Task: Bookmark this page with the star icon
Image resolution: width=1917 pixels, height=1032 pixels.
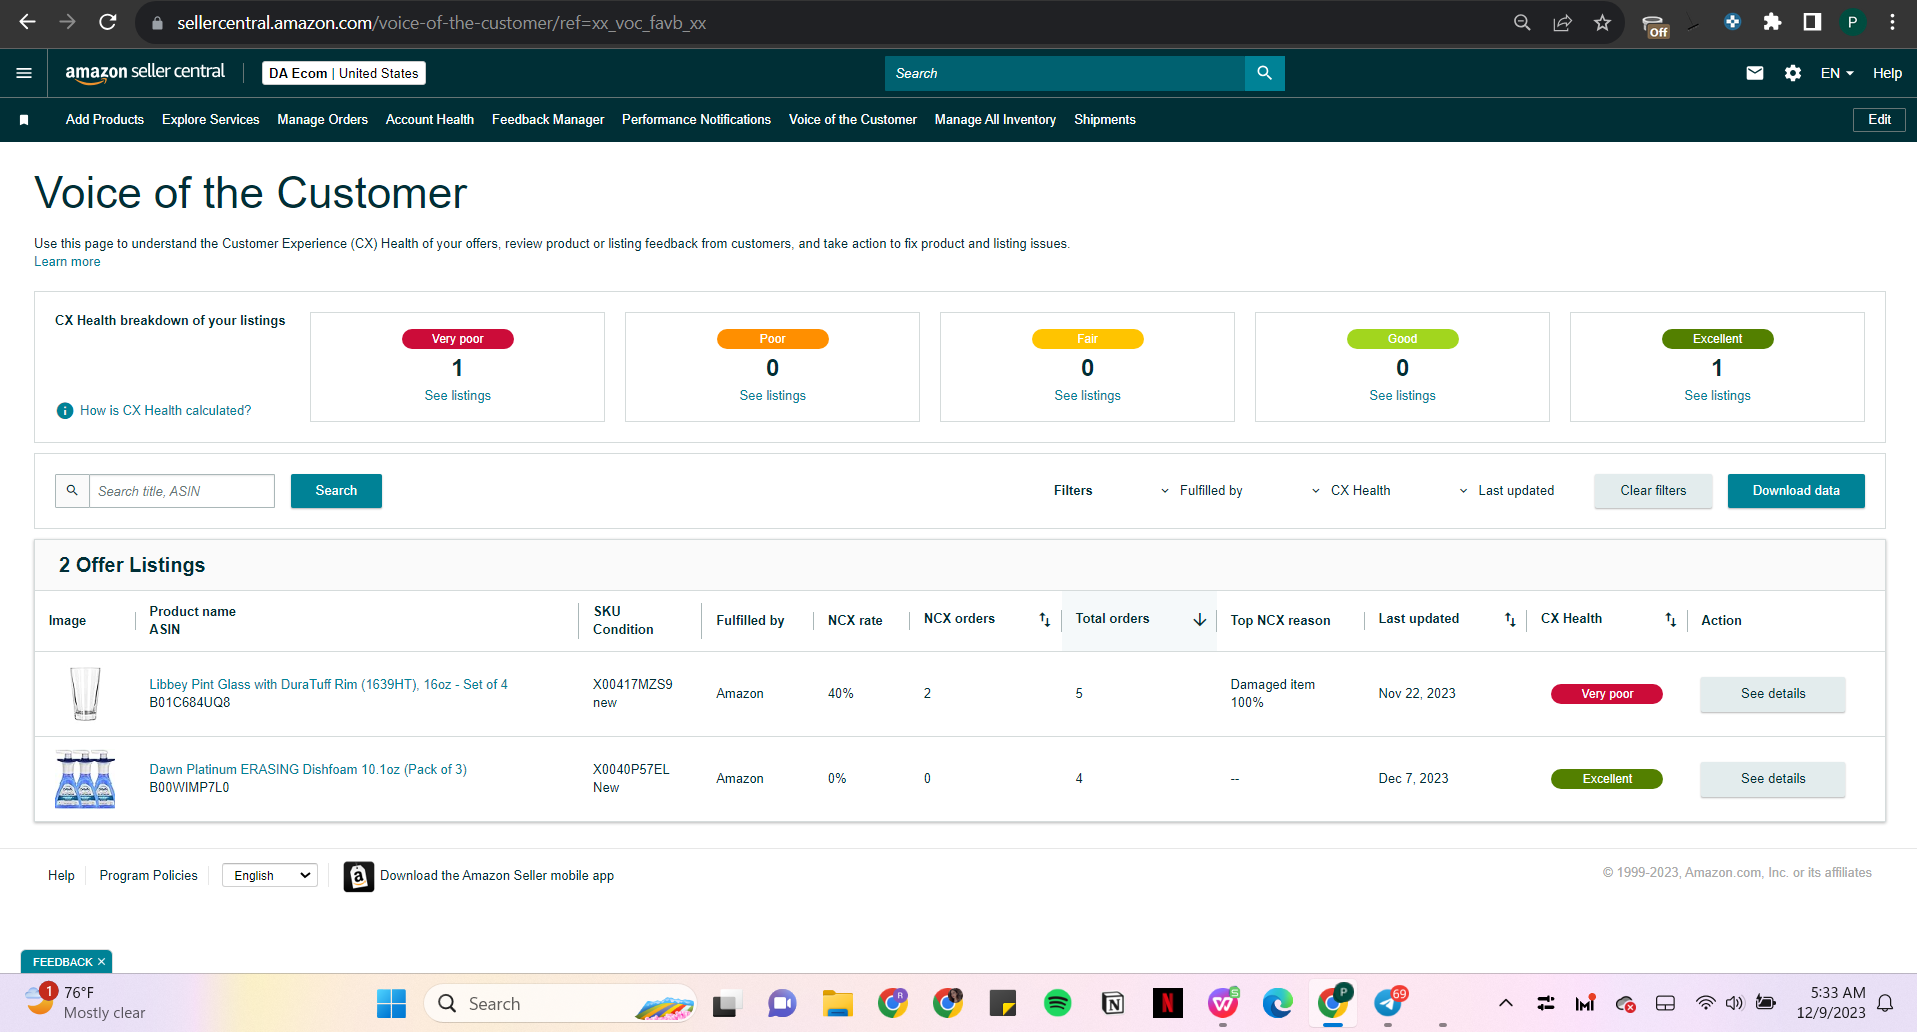Action: 1602,22
